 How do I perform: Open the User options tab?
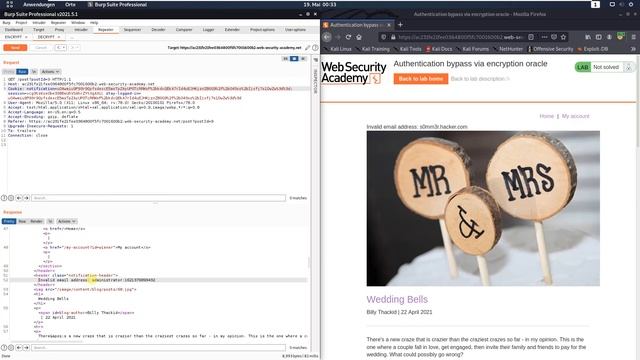pyautogui.click(x=296, y=30)
